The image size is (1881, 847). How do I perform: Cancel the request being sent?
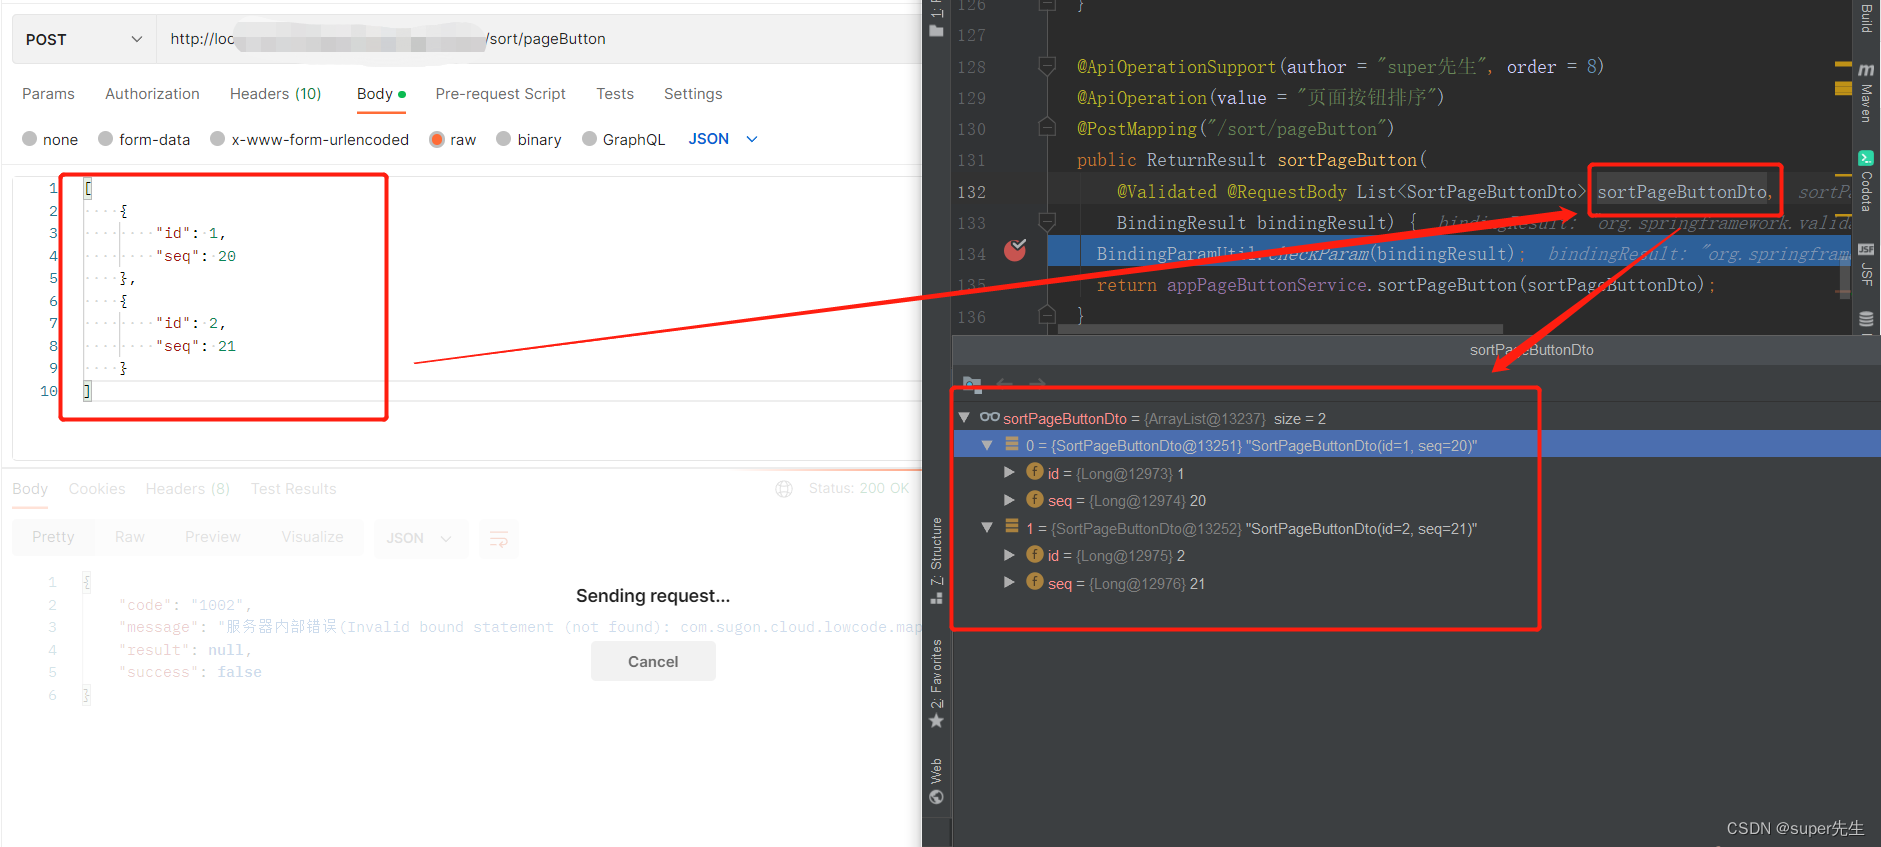[653, 661]
